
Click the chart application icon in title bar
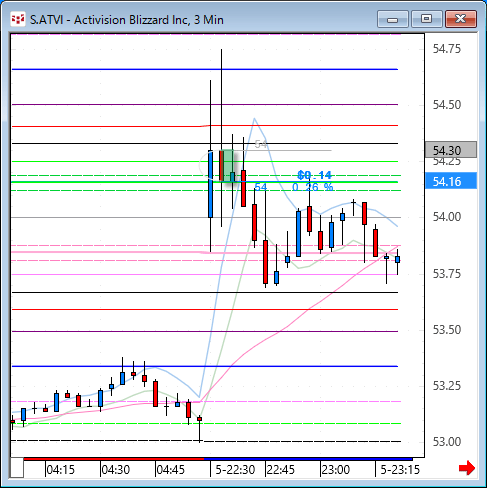tap(17, 19)
